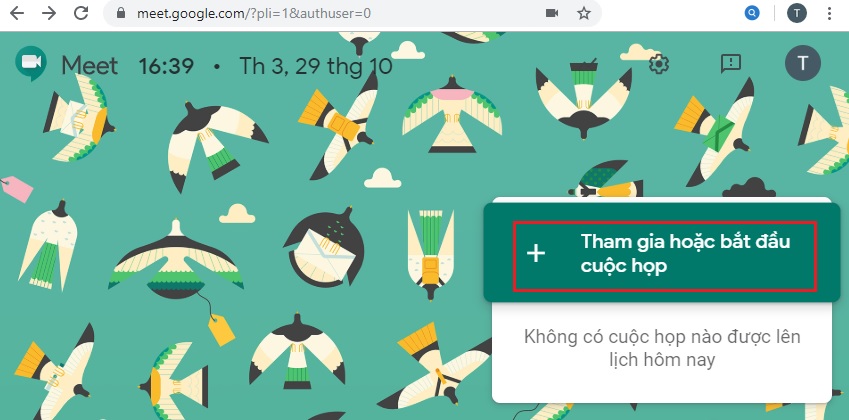Click the Meet title text
The width and height of the screenshot is (849, 420).
pos(89,66)
